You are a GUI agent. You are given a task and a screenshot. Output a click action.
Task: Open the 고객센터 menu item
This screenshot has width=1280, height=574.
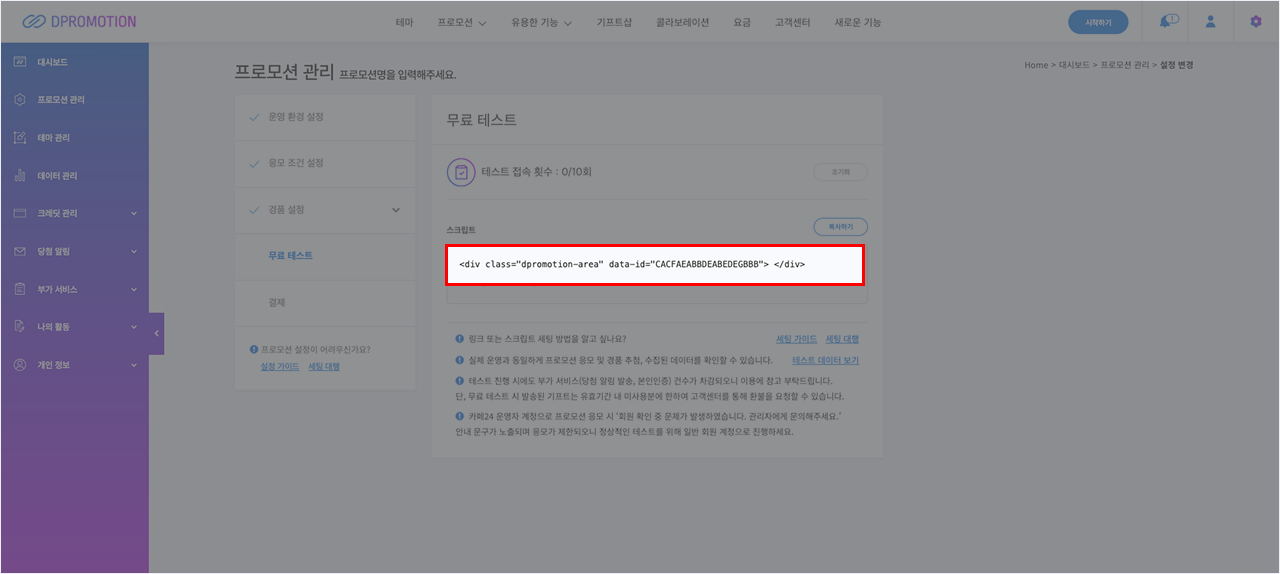pyautogui.click(x=793, y=22)
